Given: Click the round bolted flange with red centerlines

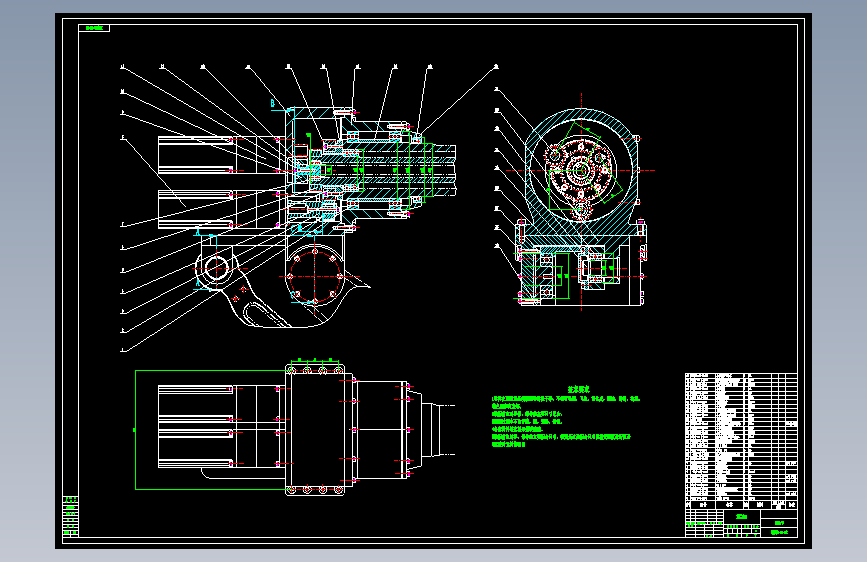Looking at the screenshot, I should pos(315,275).
